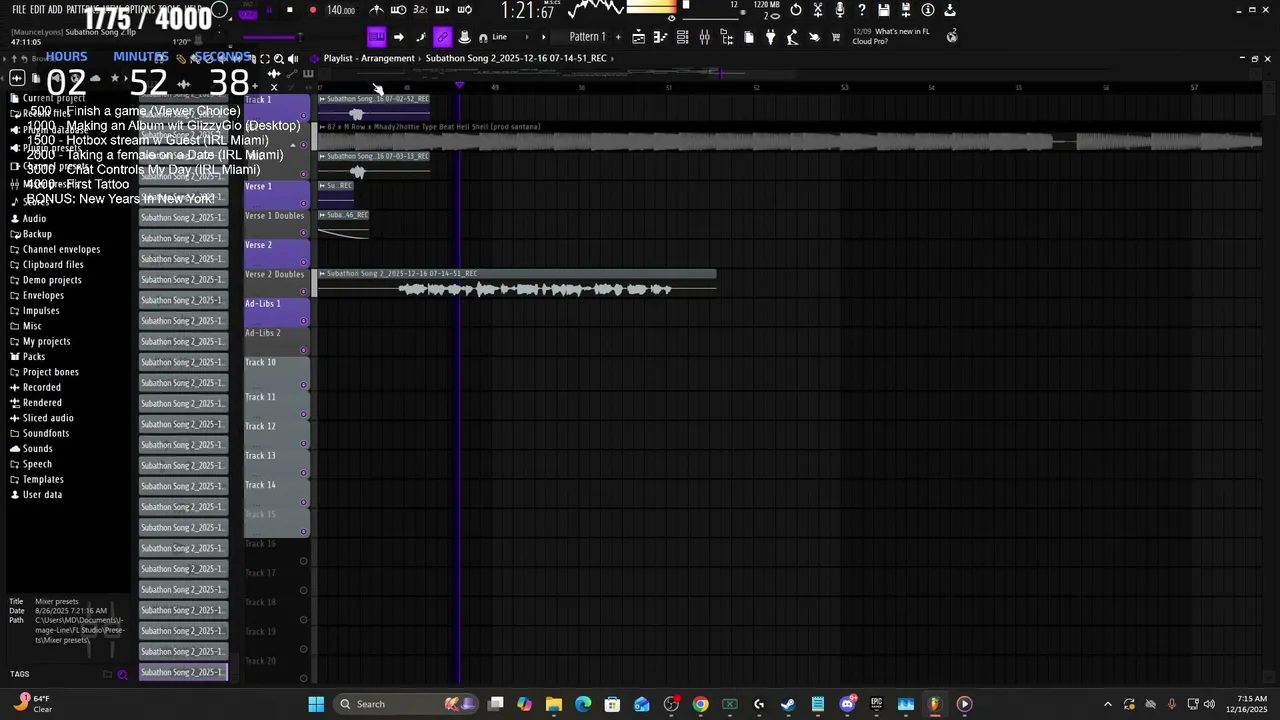The height and width of the screenshot is (720, 1280).
Task: Expand the Envelopes folder
Action: tap(43, 295)
